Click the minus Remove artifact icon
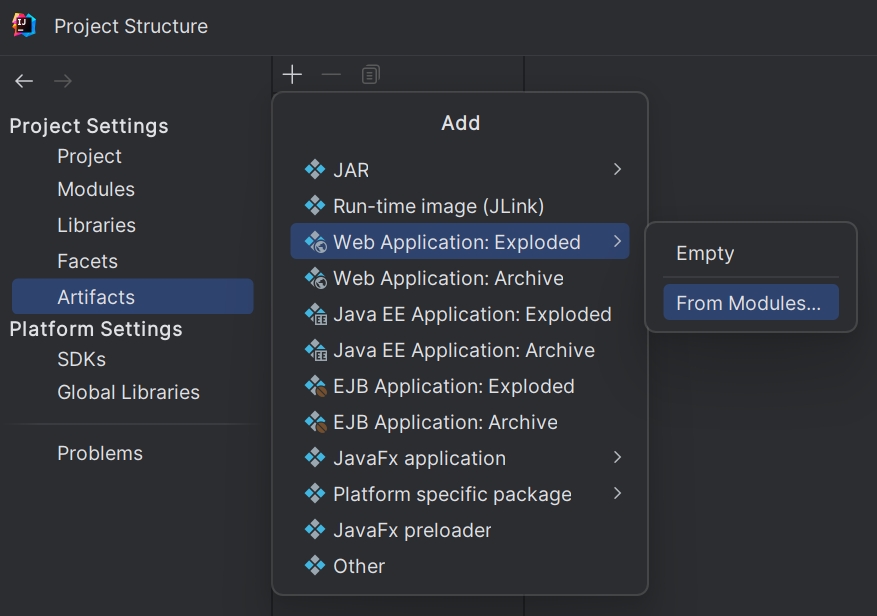Screen dimensions: 877x616 331,74
